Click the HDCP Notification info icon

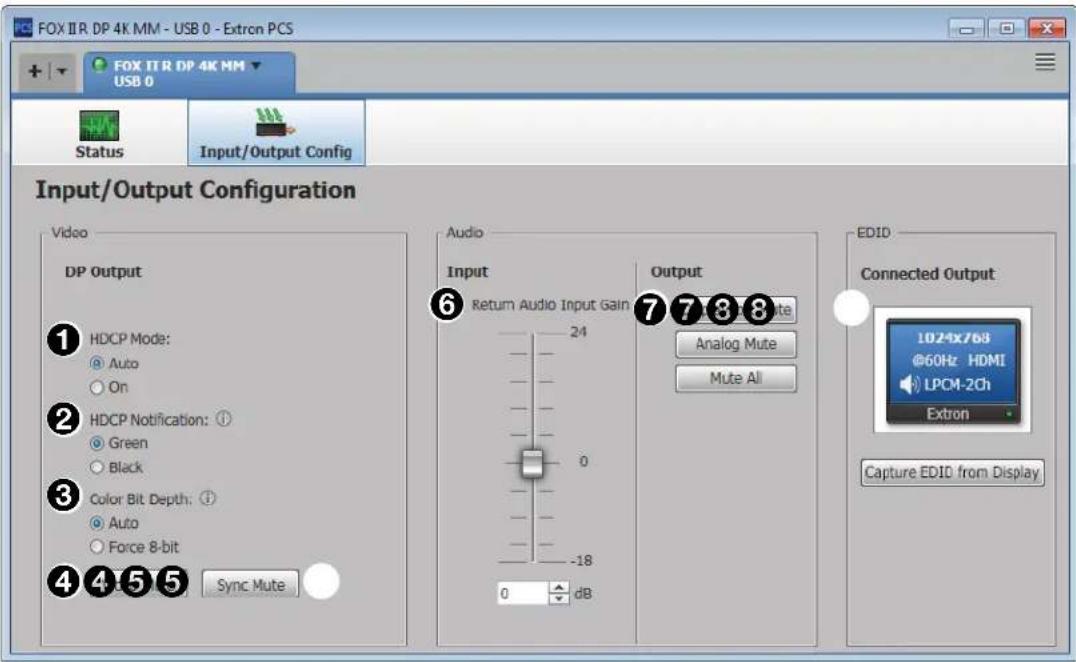click(224, 418)
